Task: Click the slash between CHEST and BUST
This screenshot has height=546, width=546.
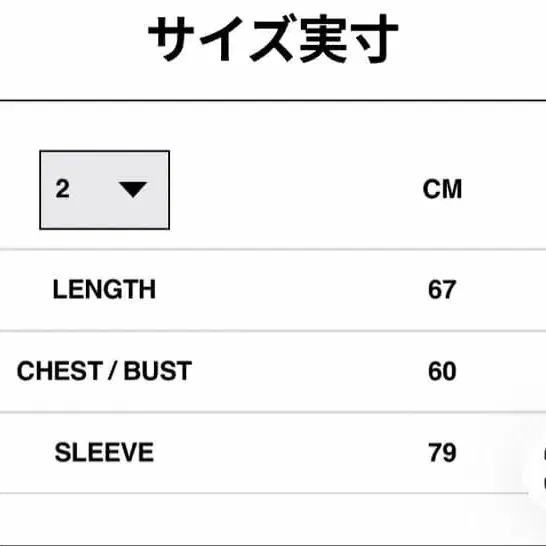Action: coord(112,371)
